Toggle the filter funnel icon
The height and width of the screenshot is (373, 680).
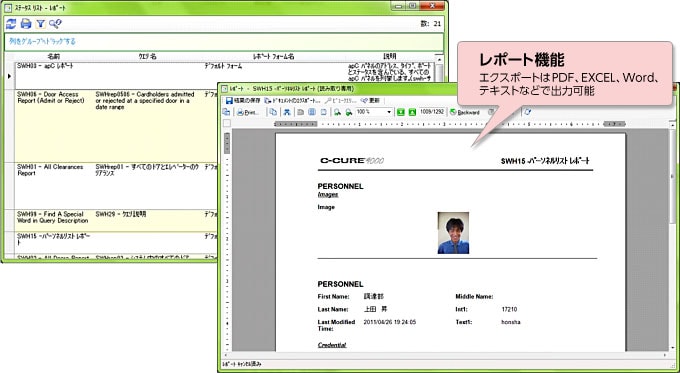40,24
